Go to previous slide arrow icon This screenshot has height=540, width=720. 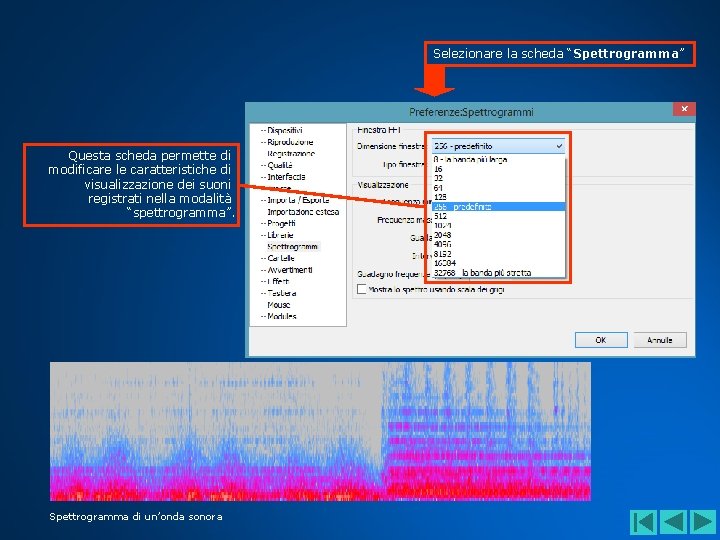click(673, 523)
